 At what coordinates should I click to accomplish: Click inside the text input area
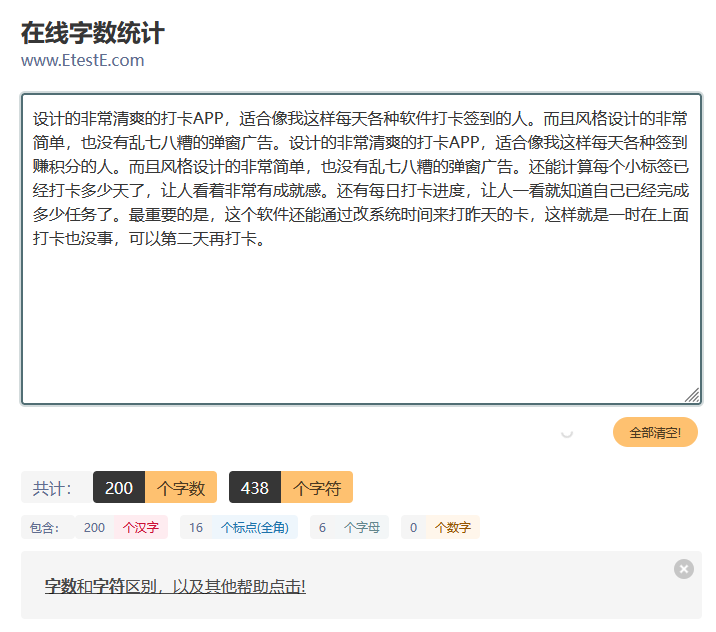[x=361, y=249]
